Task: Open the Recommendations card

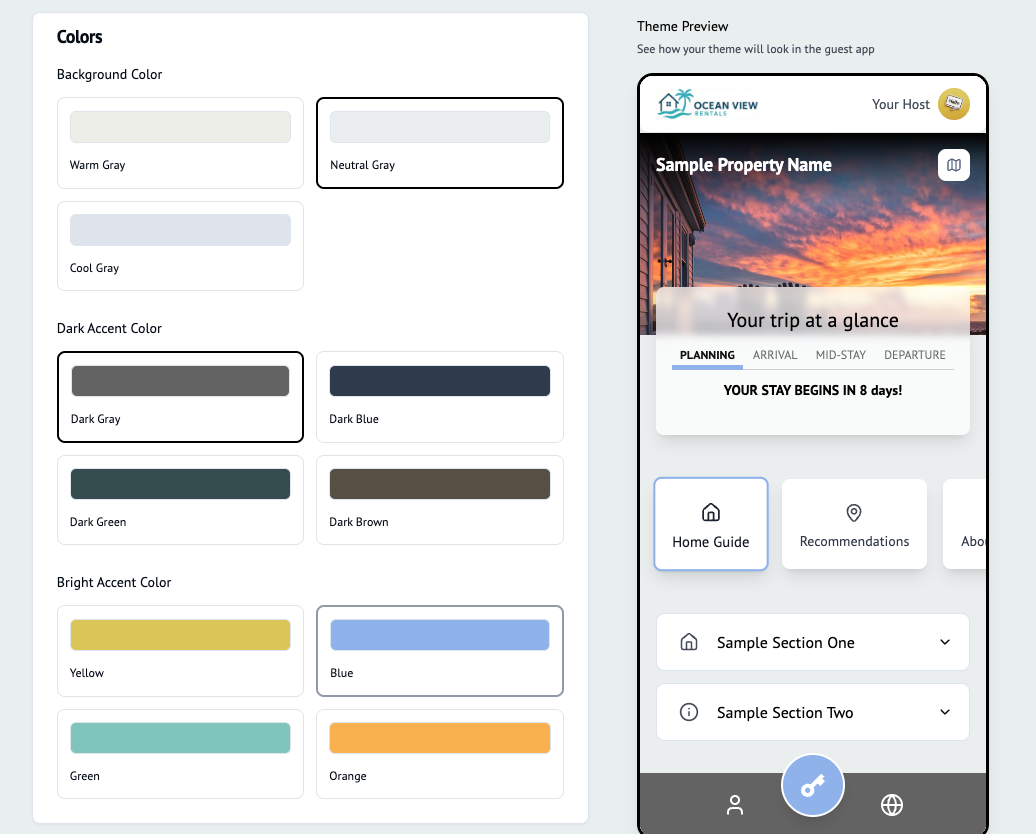Action: tap(854, 524)
